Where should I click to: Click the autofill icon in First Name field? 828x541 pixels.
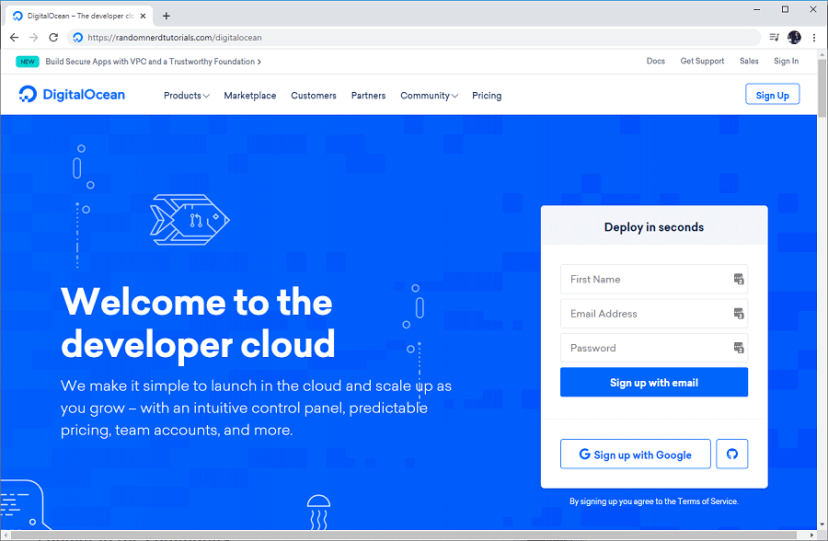click(x=739, y=280)
